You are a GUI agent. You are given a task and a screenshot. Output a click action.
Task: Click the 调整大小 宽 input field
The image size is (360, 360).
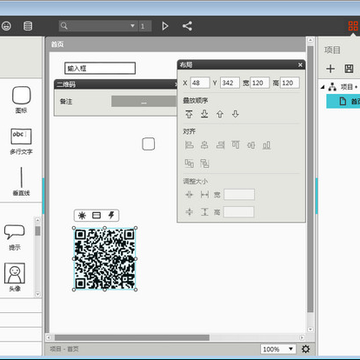coord(239,195)
